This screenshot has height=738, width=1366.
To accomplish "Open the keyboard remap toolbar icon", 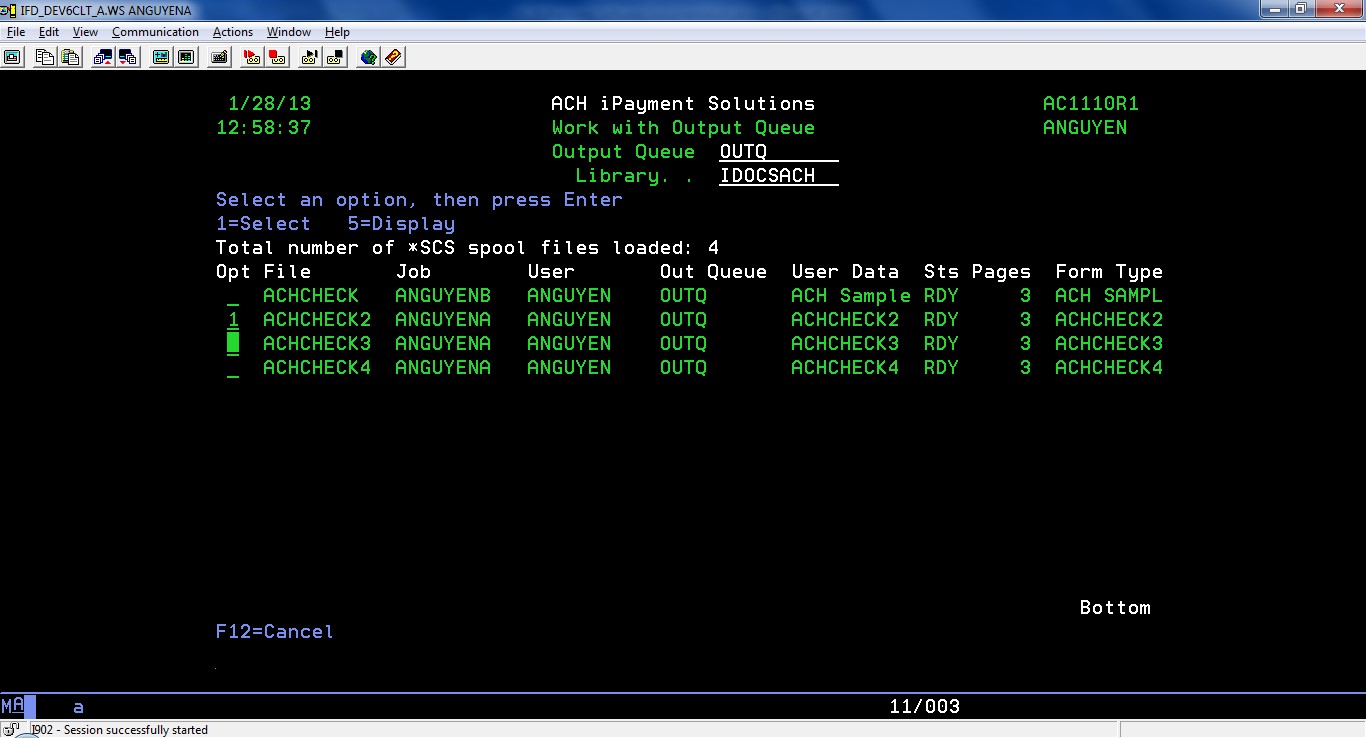I will pyautogui.click(x=219, y=57).
